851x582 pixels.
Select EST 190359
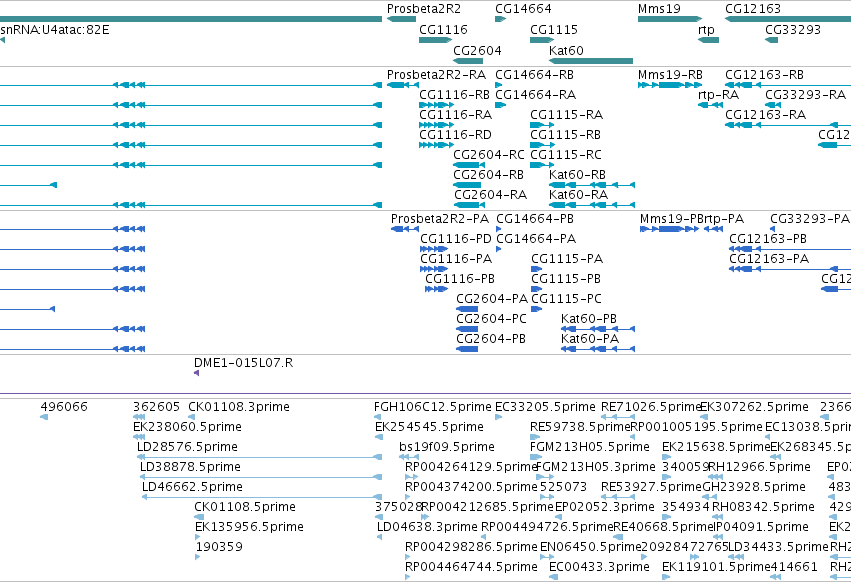coord(219,547)
